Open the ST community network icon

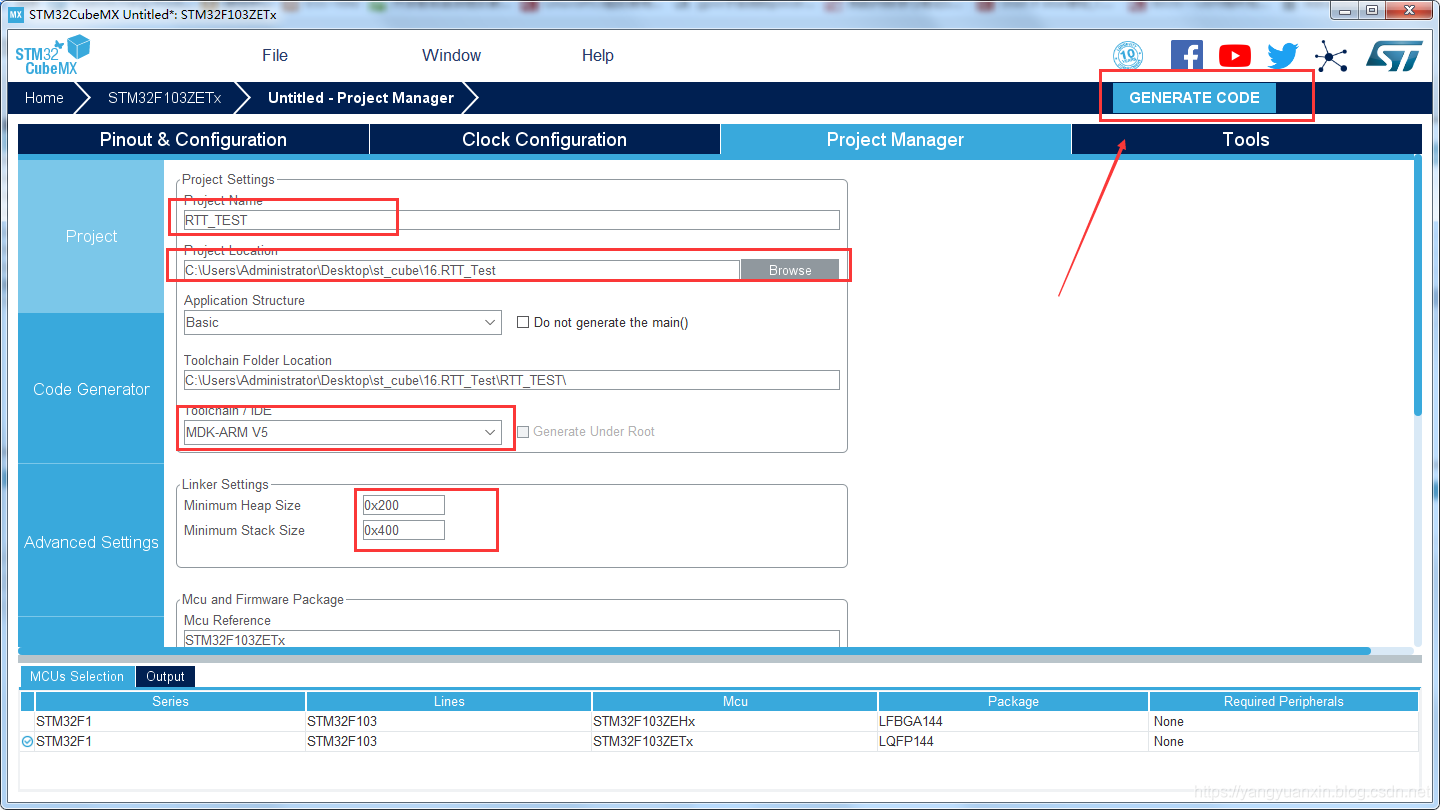(1331, 56)
